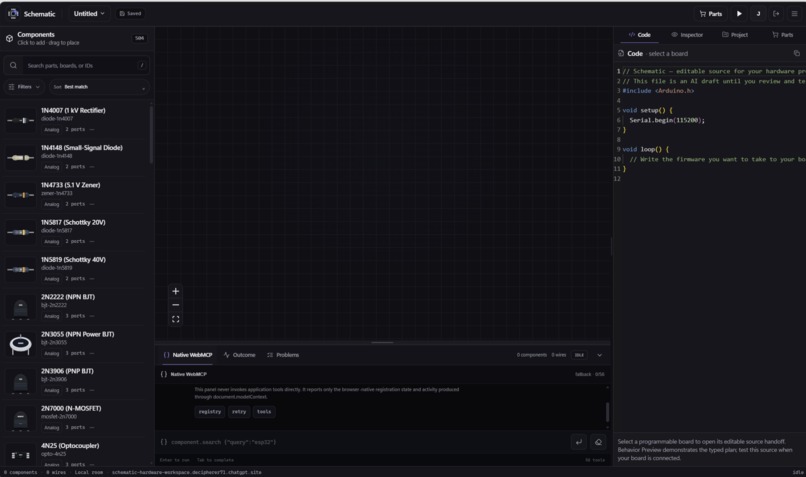The image size is (806, 477).
Task: Click the IDLE status badge in bottom panel
Action: coord(579,355)
